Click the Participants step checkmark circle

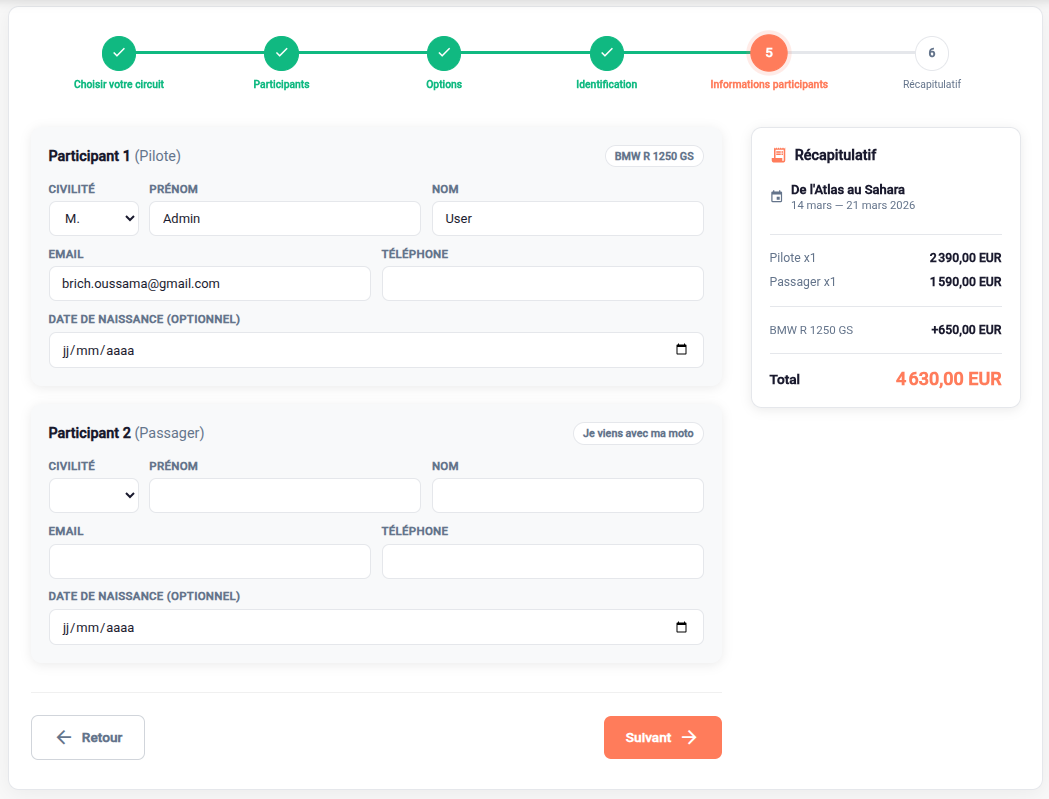coord(281,53)
